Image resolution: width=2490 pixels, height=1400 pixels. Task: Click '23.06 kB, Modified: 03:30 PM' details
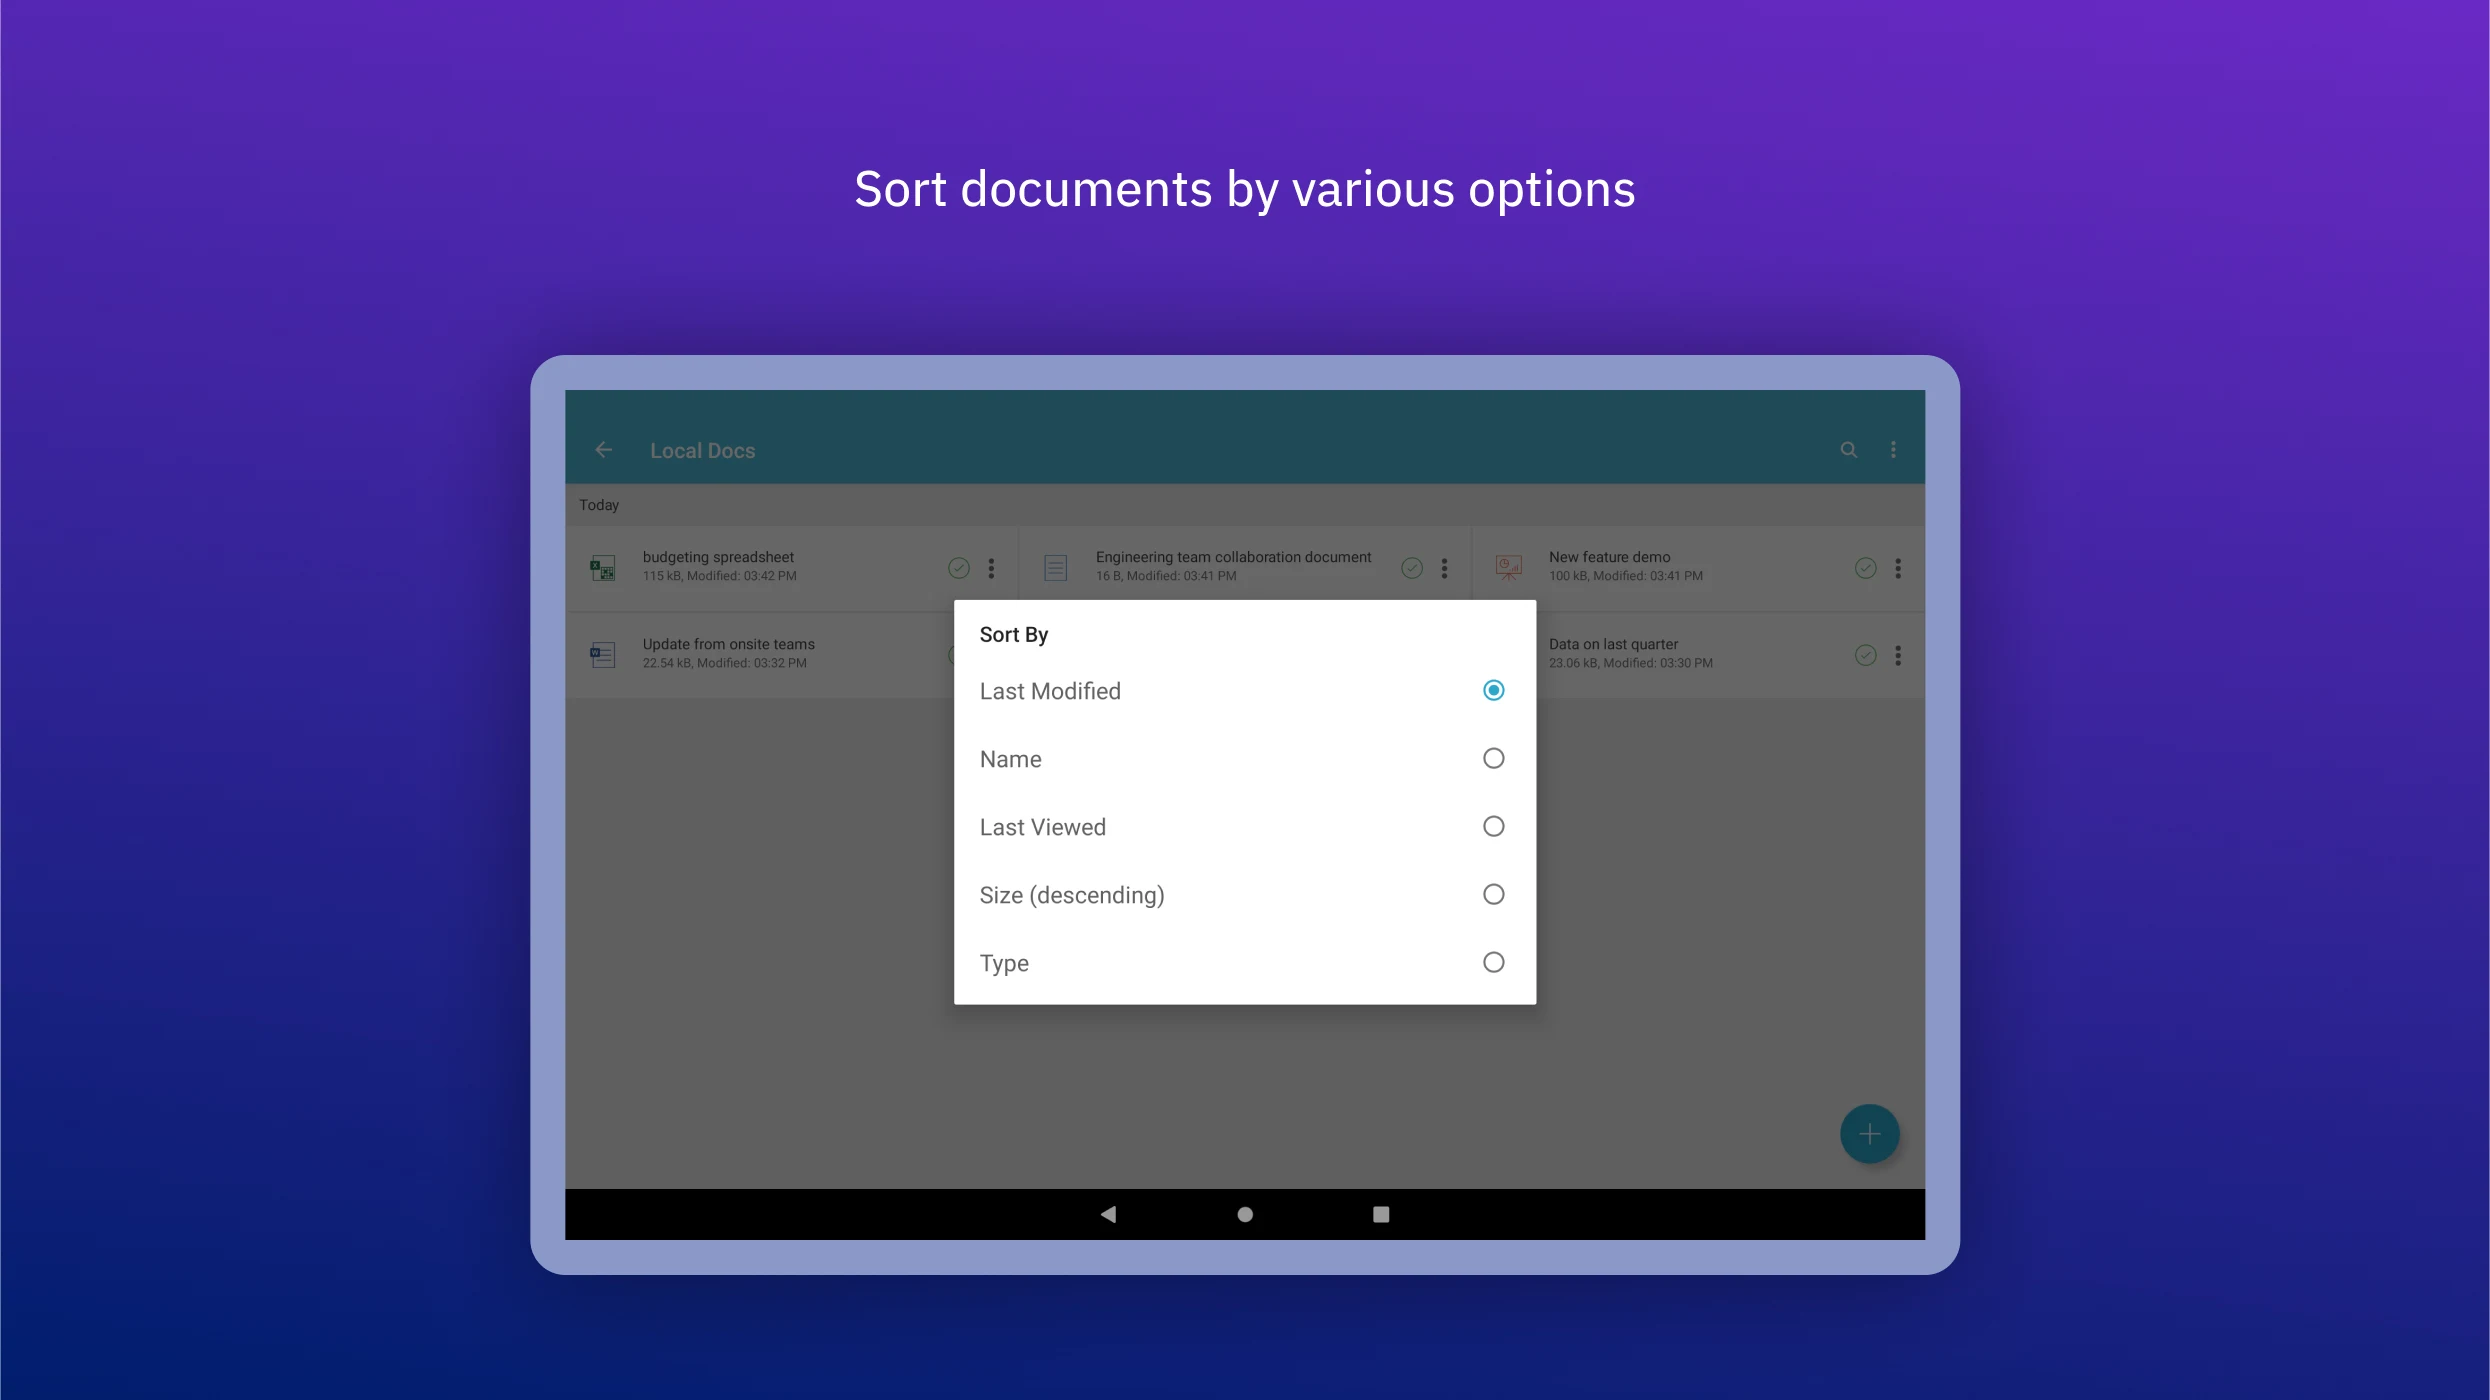(1630, 663)
